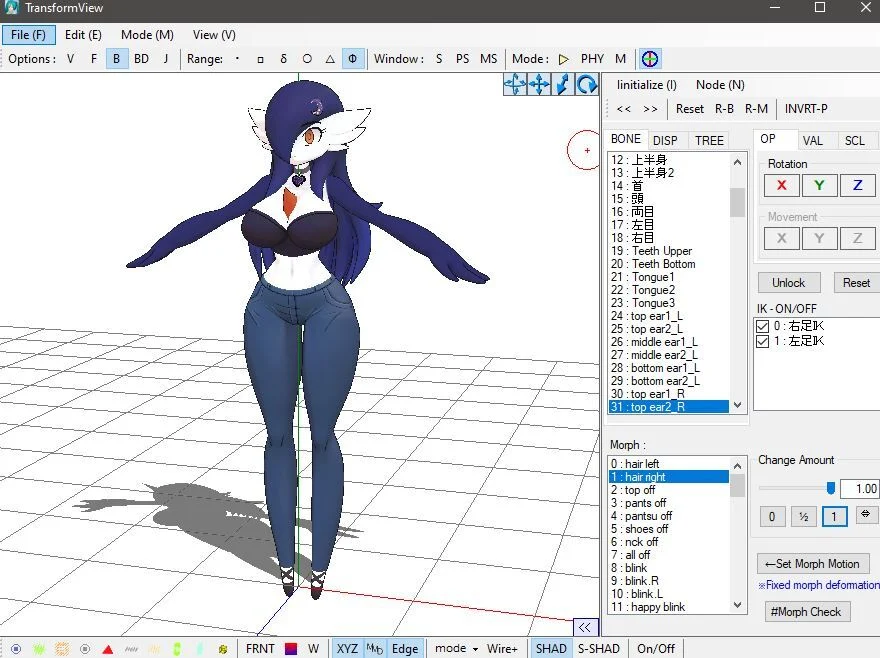Screen dimensions: 880x658
Task: Click the colored crosshair circle toolbar icon
Action: click(x=650, y=59)
